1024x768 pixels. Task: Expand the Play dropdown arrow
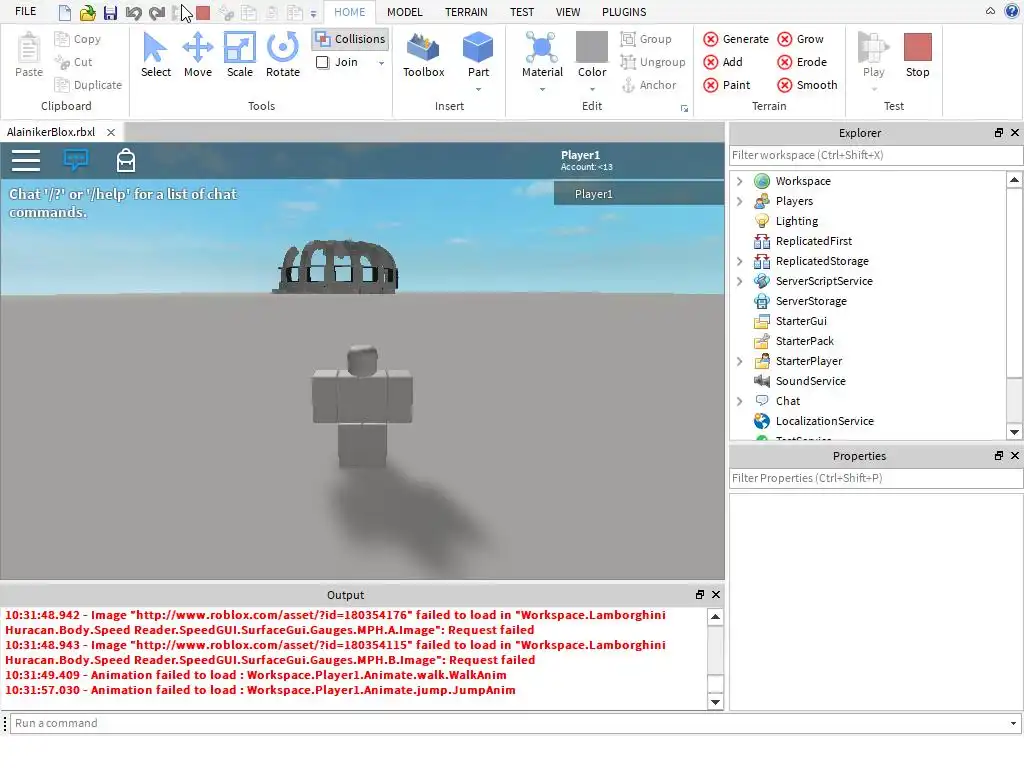click(874, 89)
